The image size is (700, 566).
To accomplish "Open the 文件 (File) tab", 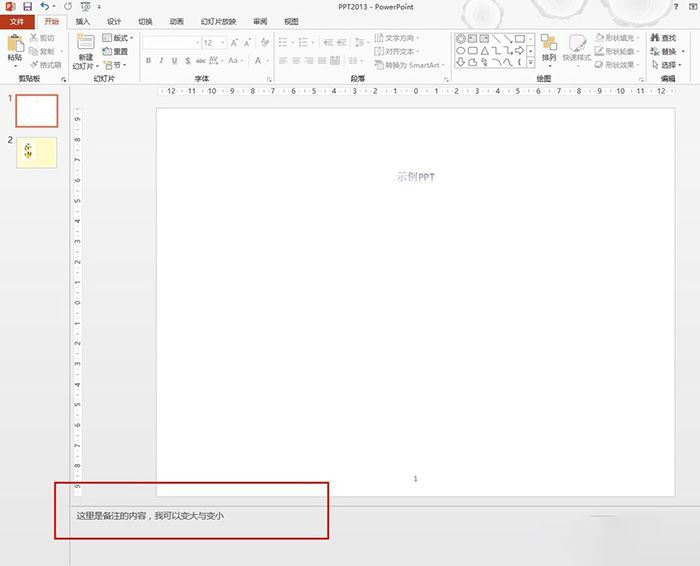I will coord(17,21).
